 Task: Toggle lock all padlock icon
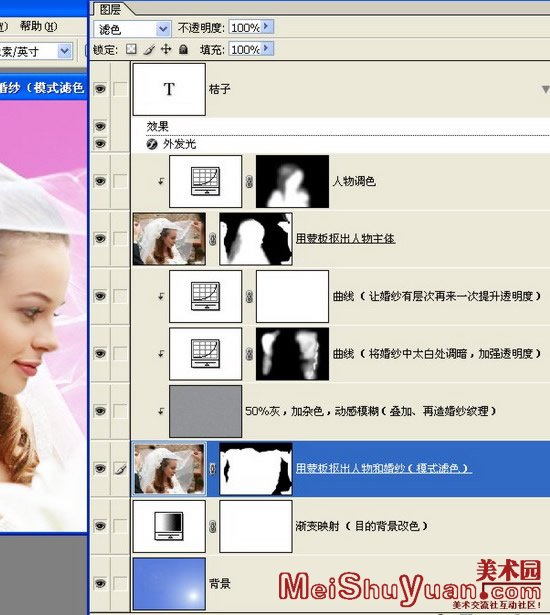click(183, 49)
